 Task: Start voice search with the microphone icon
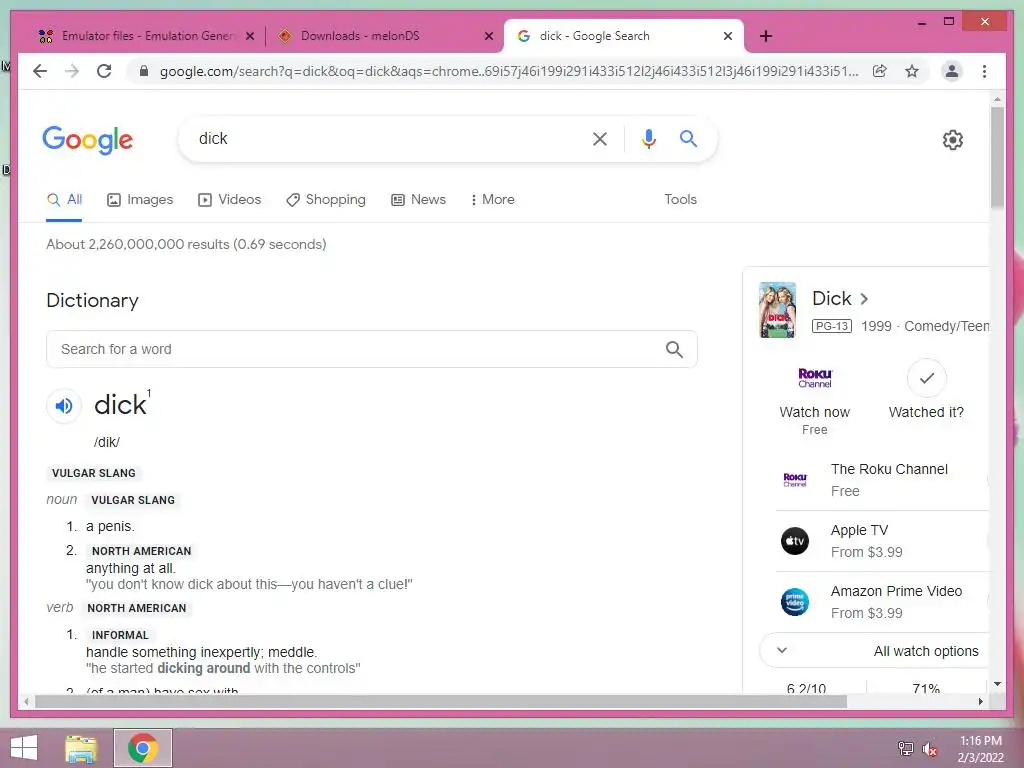tap(648, 138)
